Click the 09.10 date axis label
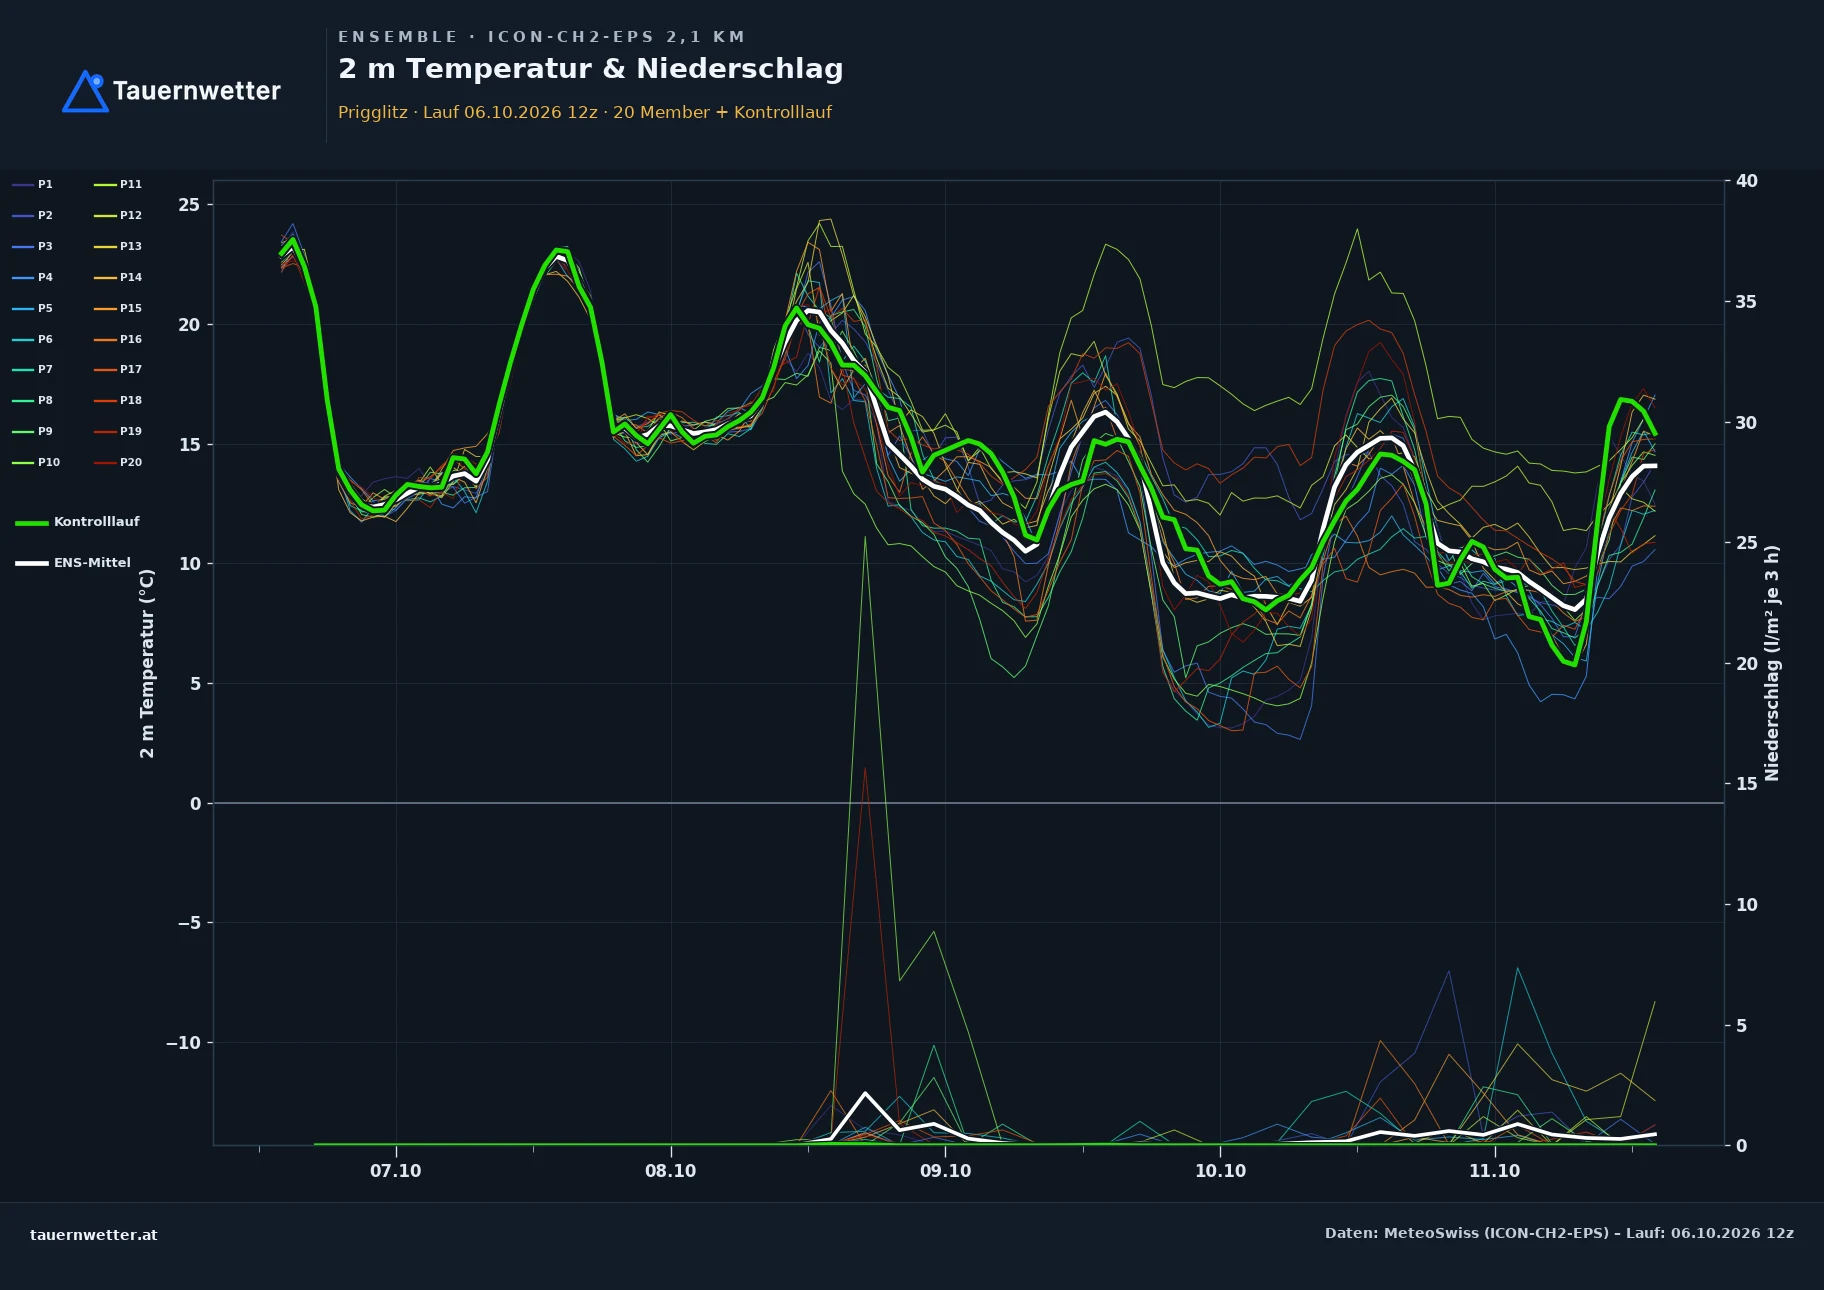The image size is (1824, 1290). click(x=946, y=1171)
